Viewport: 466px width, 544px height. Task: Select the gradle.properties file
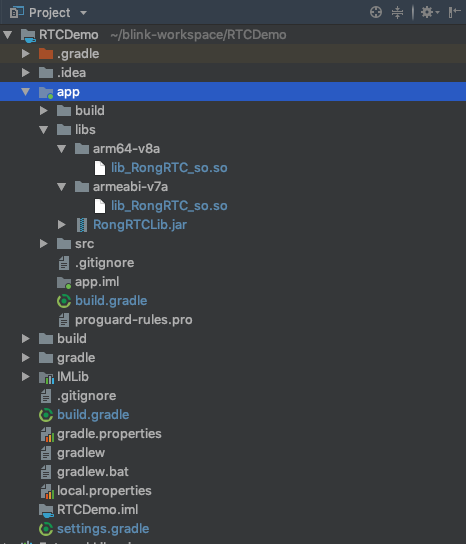click(109, 434)
